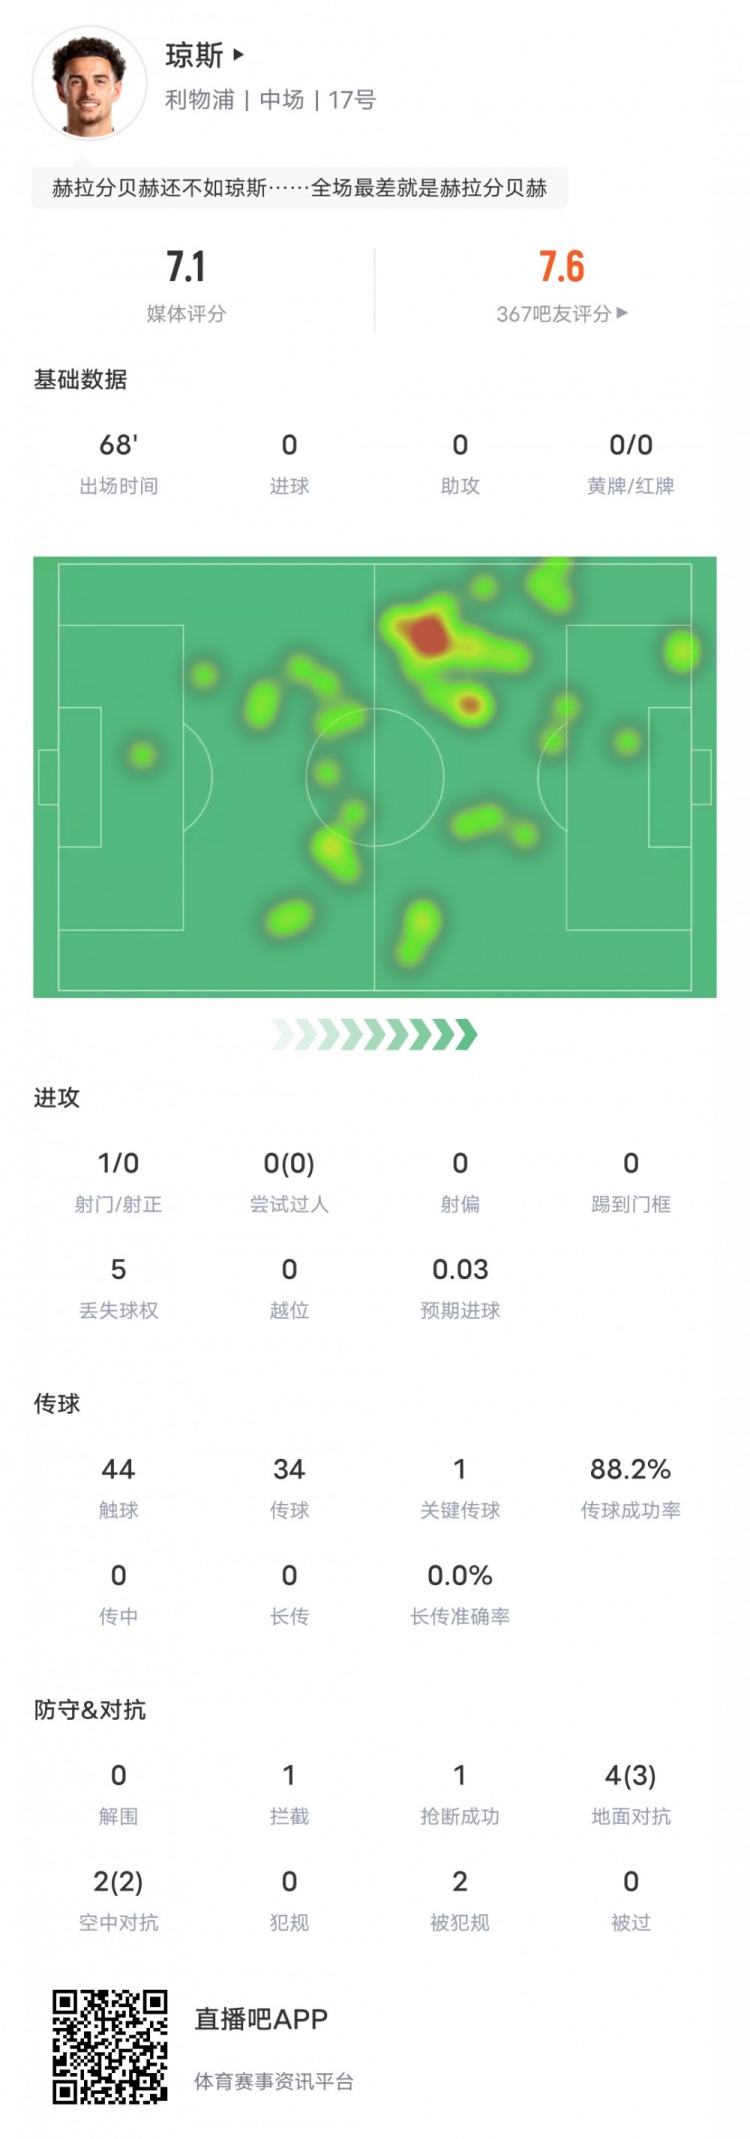Image resolution: width=750 pixels, height=2139 pixels.
Task: Click the center circle on the pitch heatmap
Action: (375, 777)
